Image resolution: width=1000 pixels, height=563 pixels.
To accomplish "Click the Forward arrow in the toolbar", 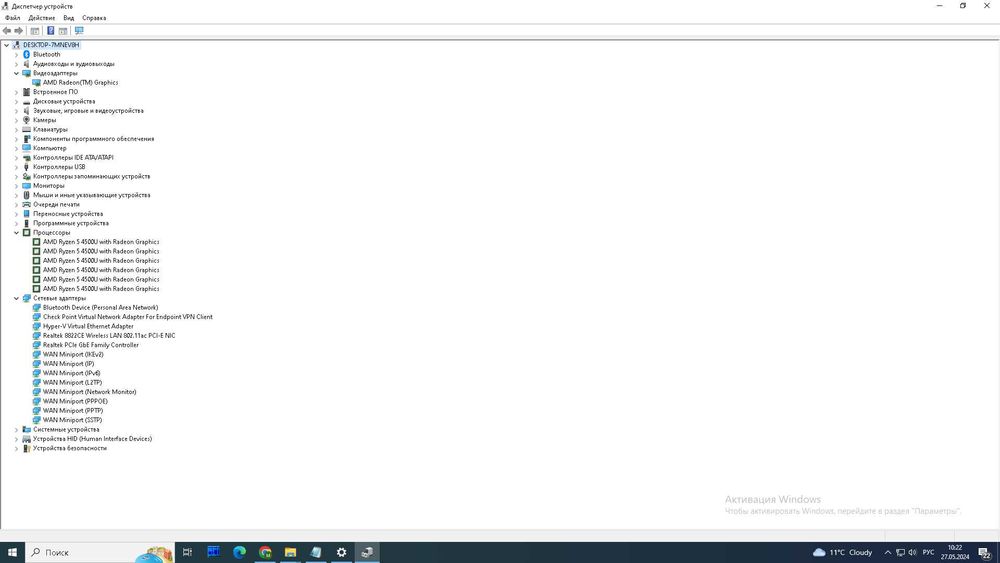I will tap(18, 31).
